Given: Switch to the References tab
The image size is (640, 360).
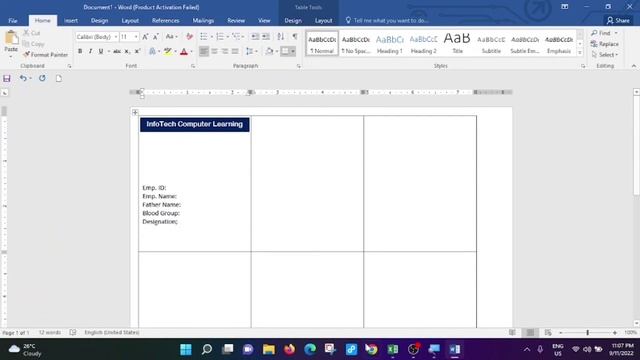Looking at the screenshot, I should (165, 20).
